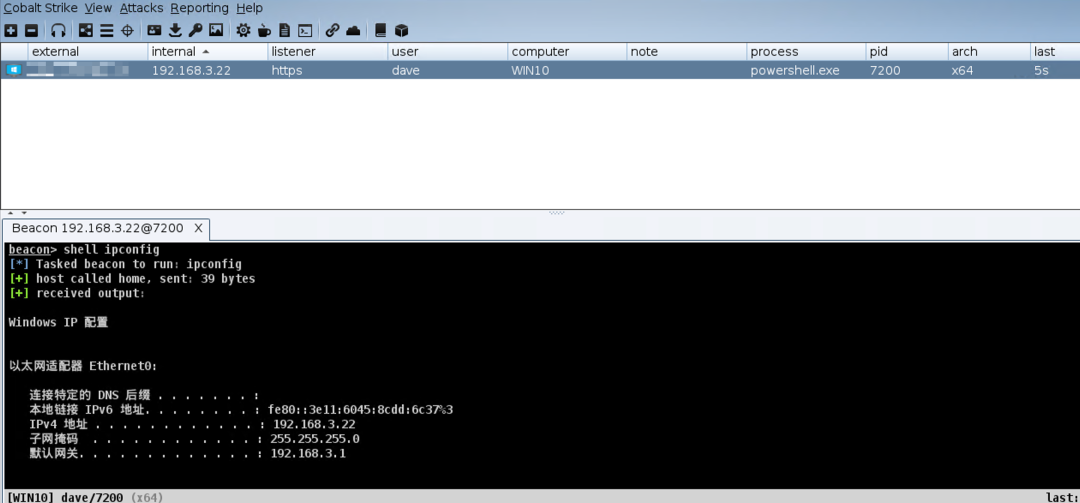Open the Cobalt Strike menu
The image size is (1080, 503).
41,8
